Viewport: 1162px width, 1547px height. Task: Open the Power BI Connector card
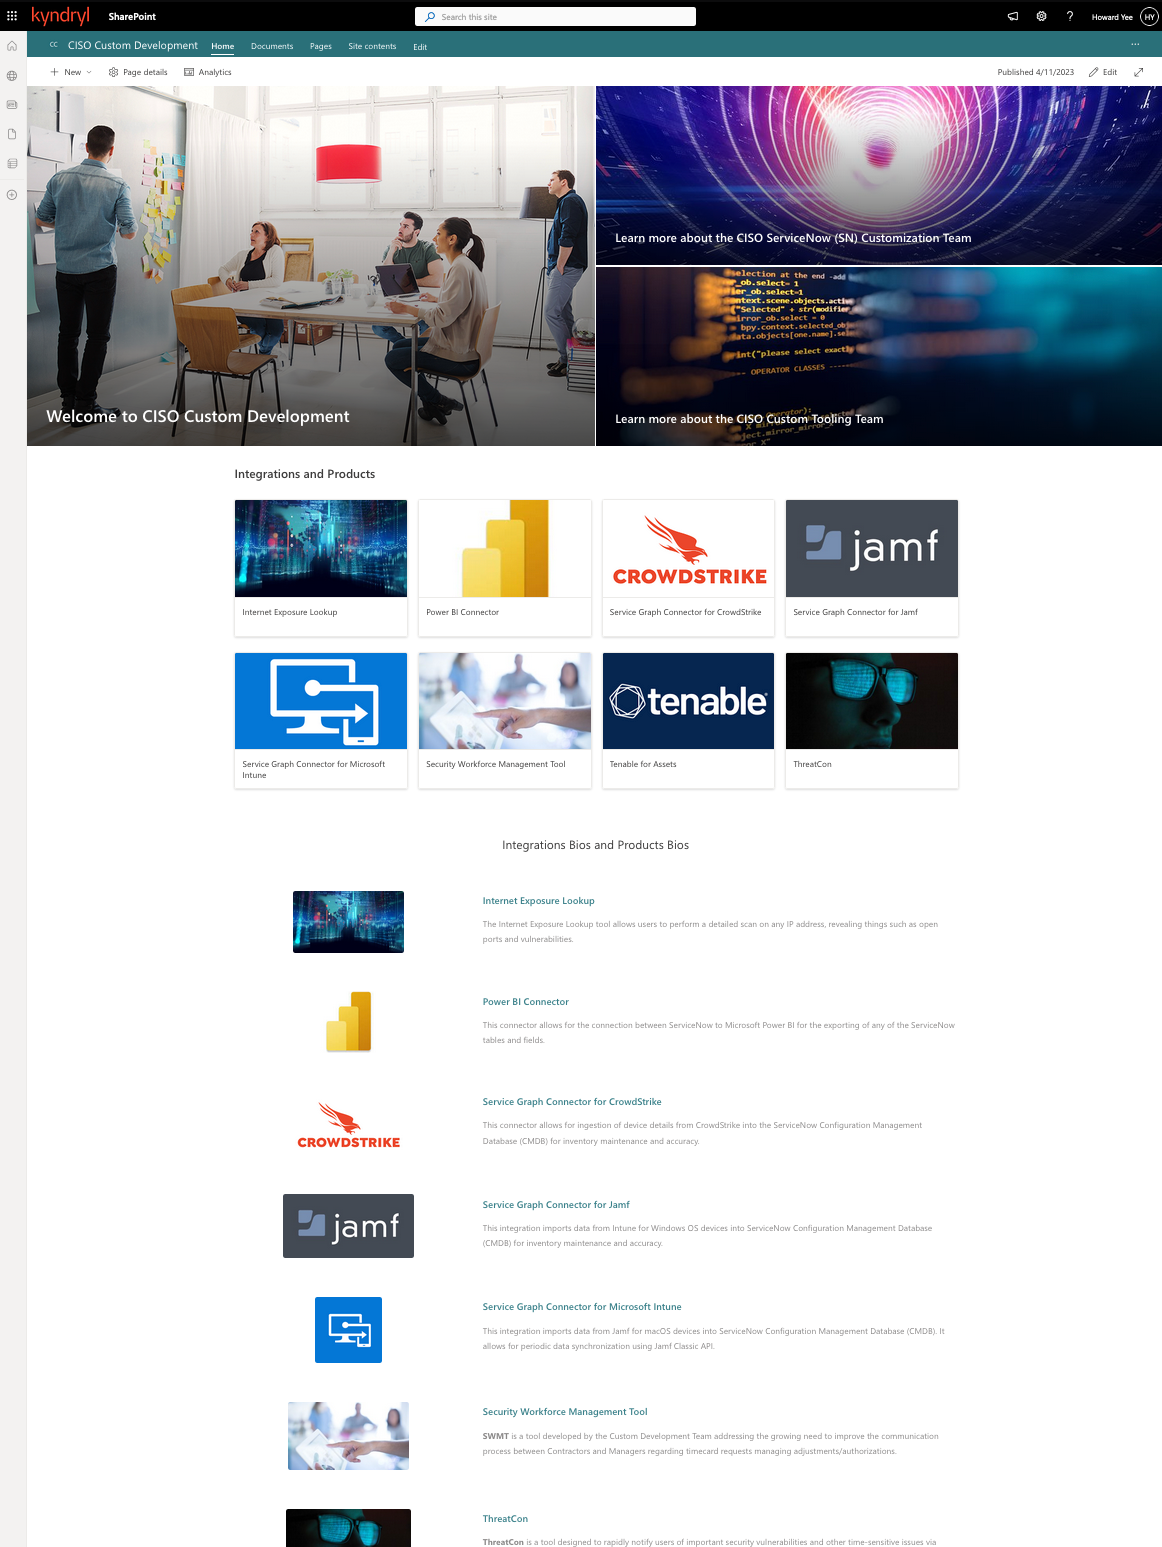[505, 567]
